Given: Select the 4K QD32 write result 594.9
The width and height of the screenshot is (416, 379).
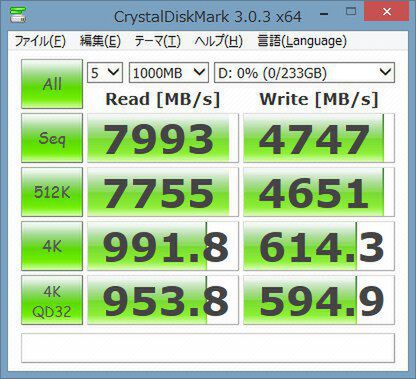Looking at the screenshot, I should click(319, 300).
